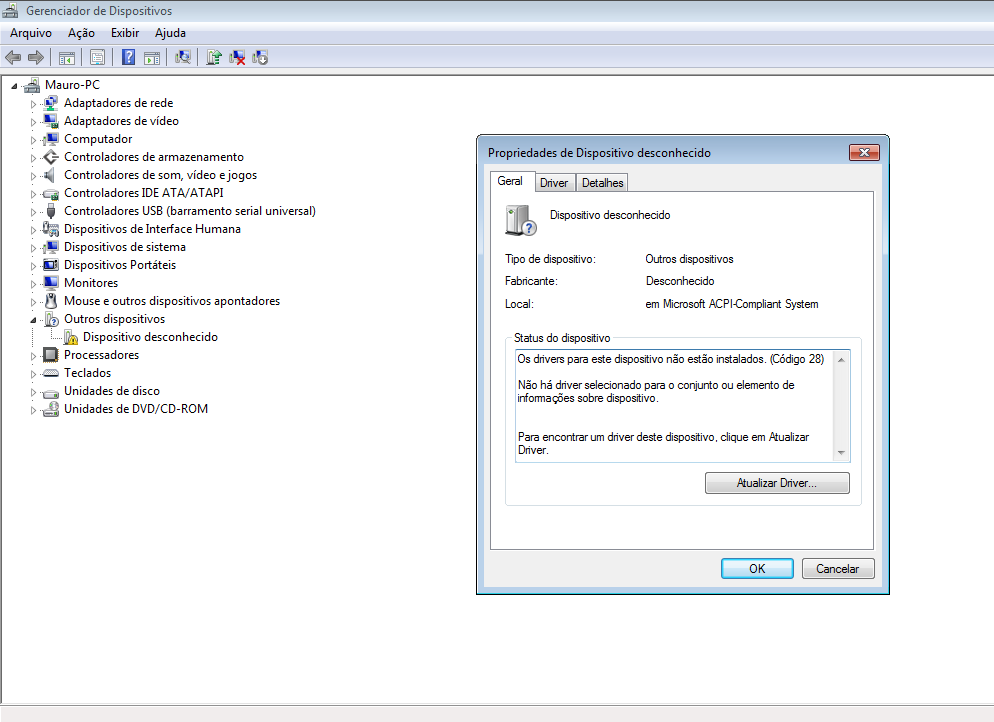Click the blue Help question mark icon
Viewport: 994px width, 722px height.
[x=128, y=58]
